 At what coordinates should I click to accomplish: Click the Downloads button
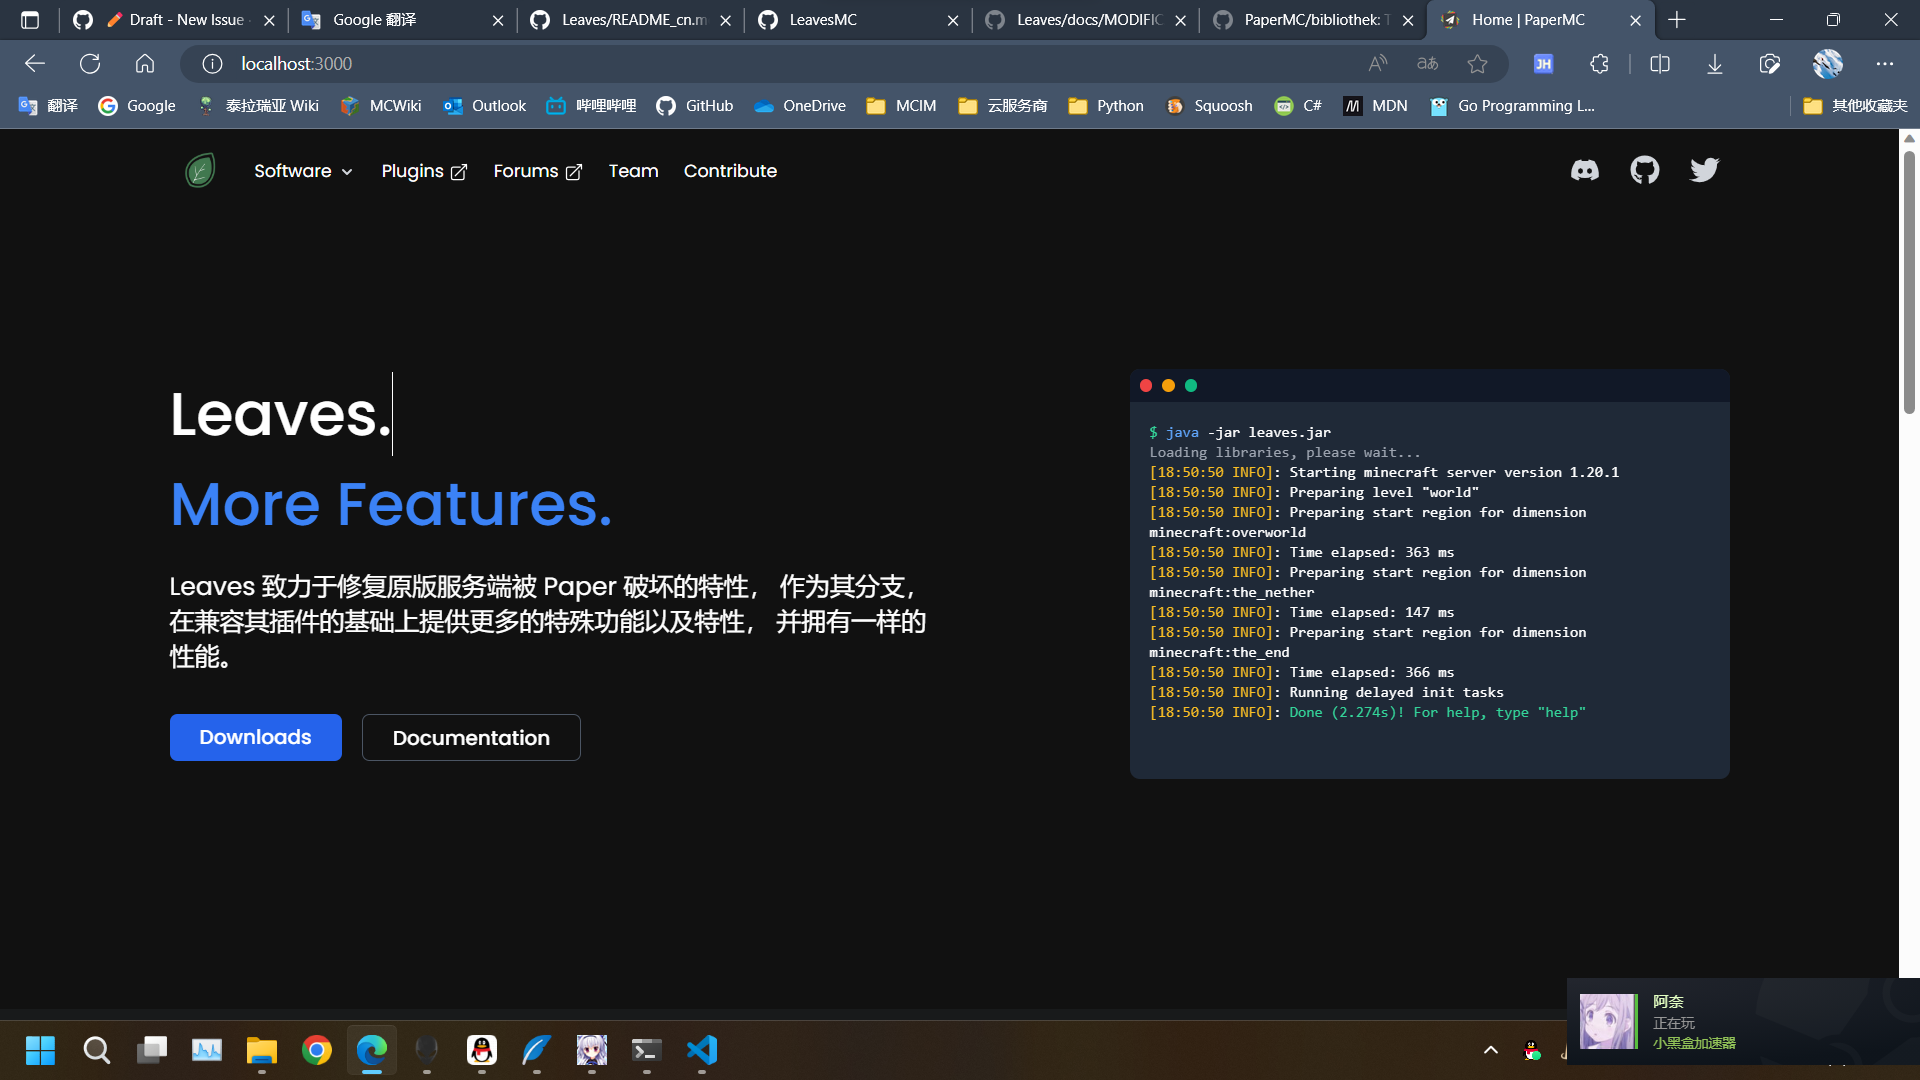pos(255,737)
